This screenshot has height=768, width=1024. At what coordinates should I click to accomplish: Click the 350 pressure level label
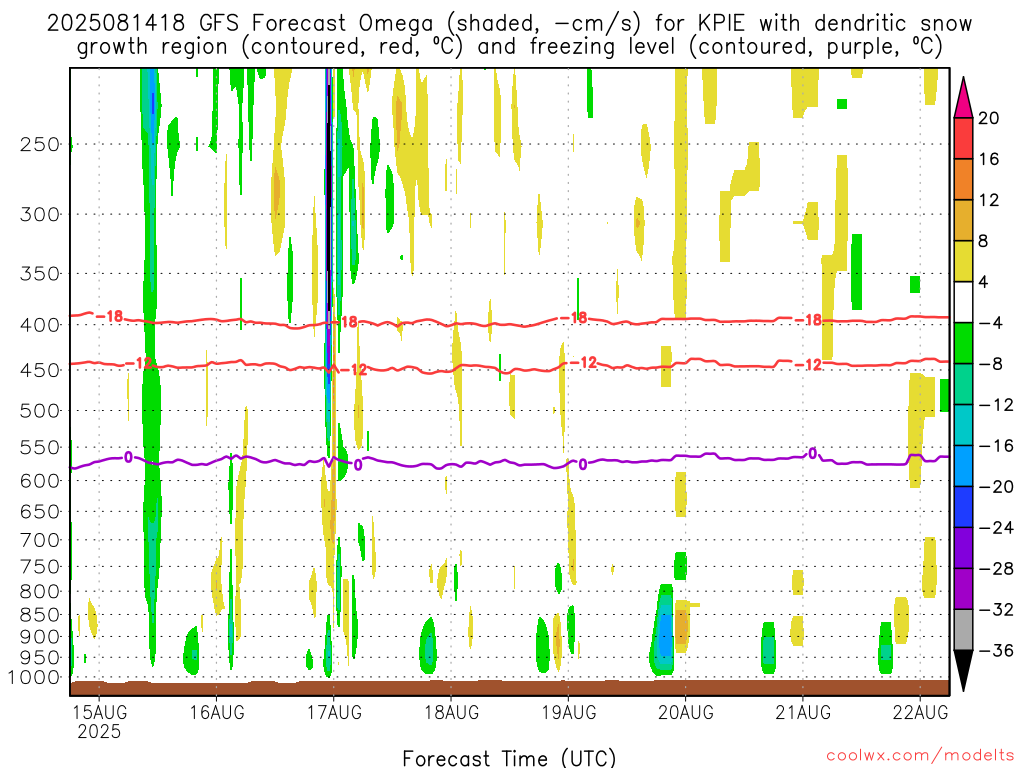pyautogui.click(x=40, y=274)
